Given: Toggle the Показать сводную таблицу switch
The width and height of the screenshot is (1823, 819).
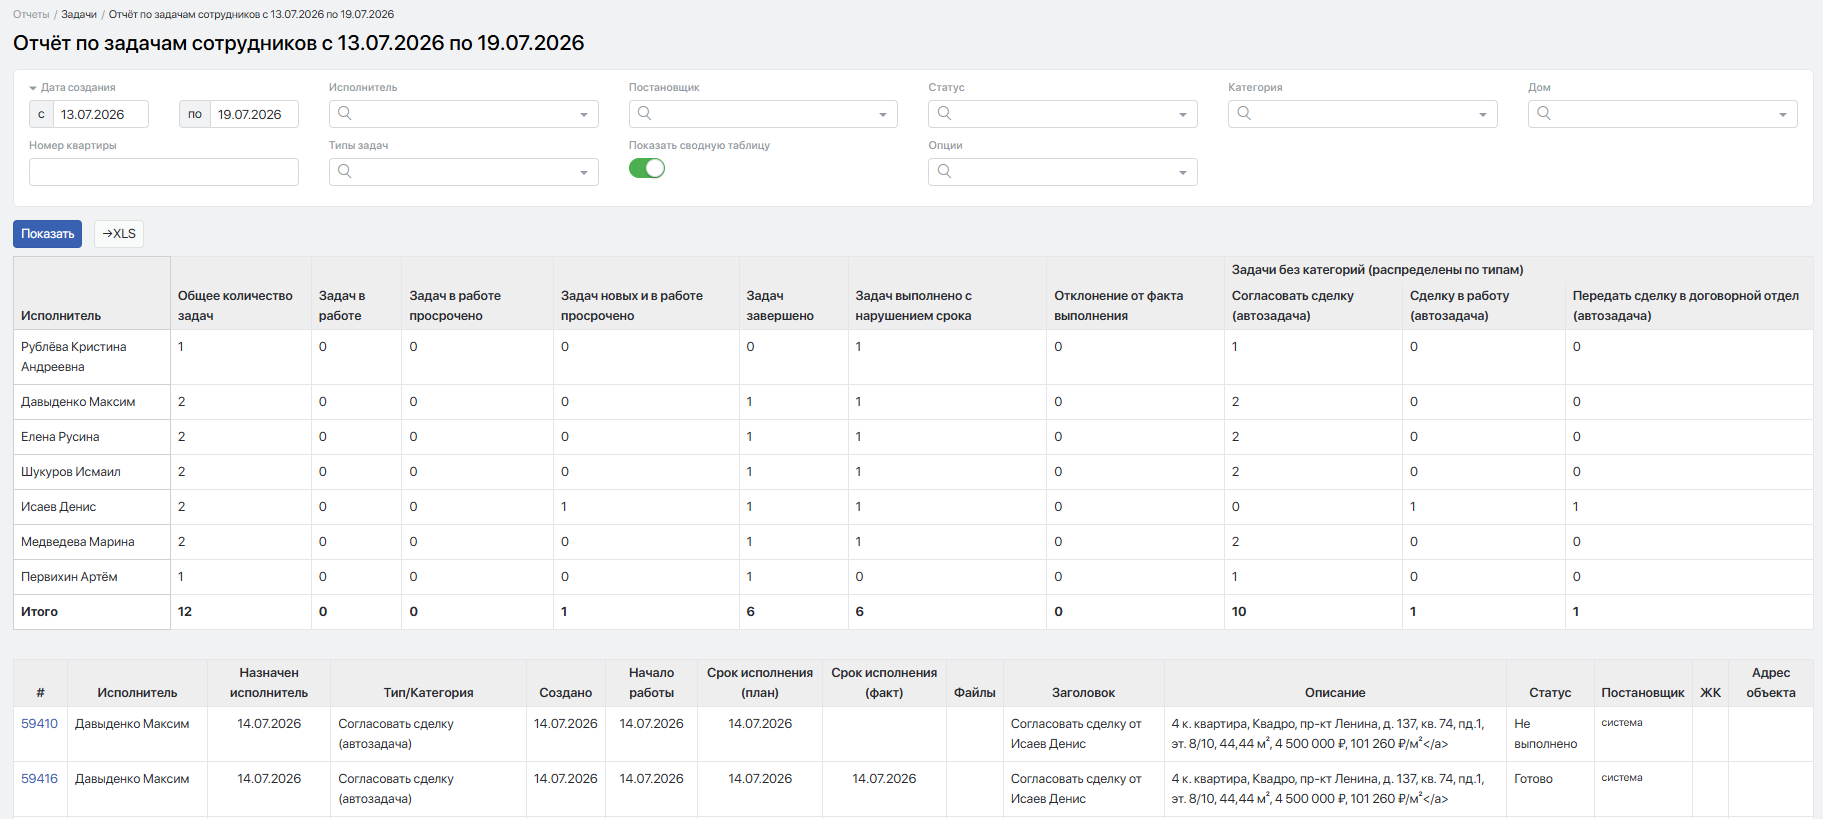Looking at the screenshot, I should tap(647, 168).
